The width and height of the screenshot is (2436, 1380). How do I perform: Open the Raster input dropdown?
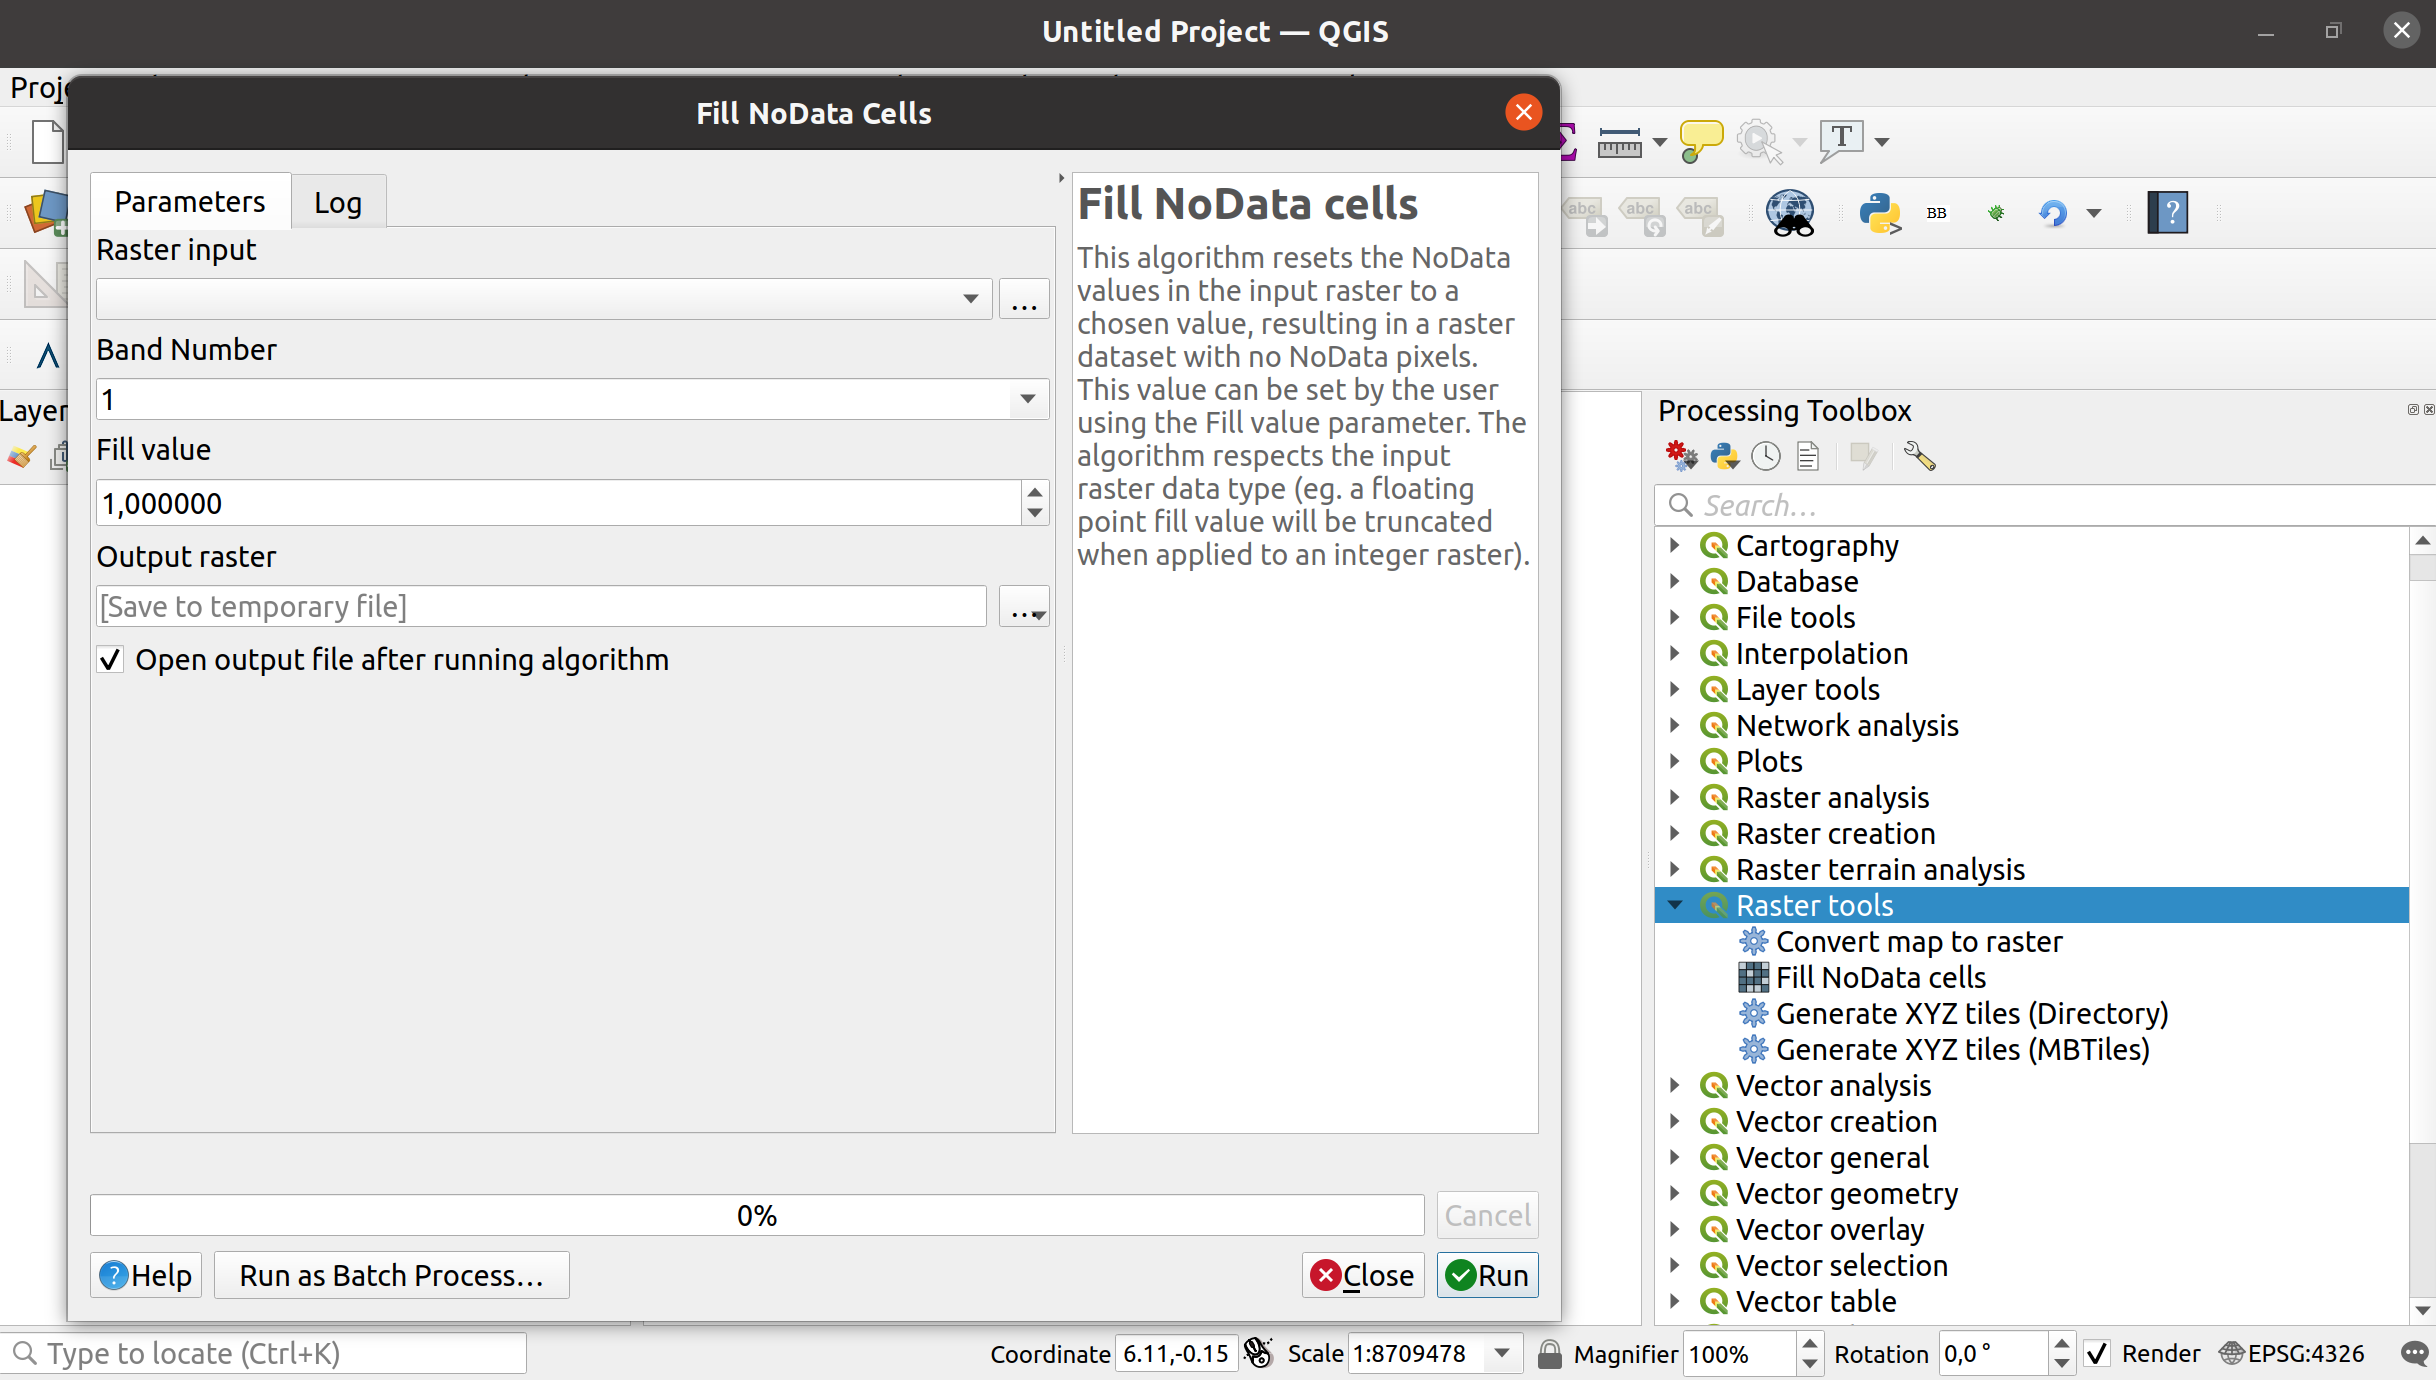(x=970, y=299)
